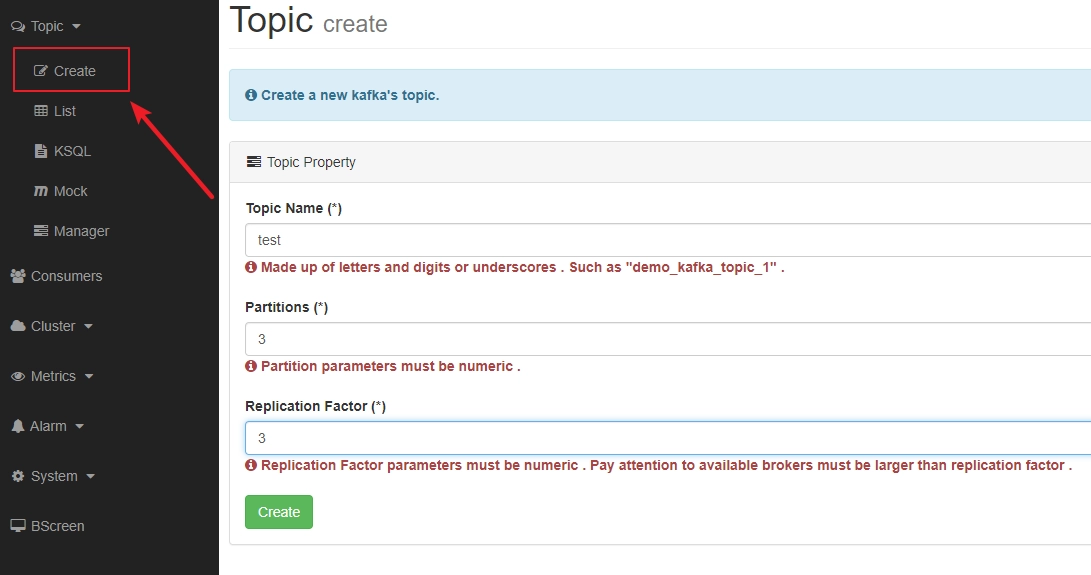Click the Topic sidebar label
The width and height of the screenshot is (1091, 575).
[47, 26]
